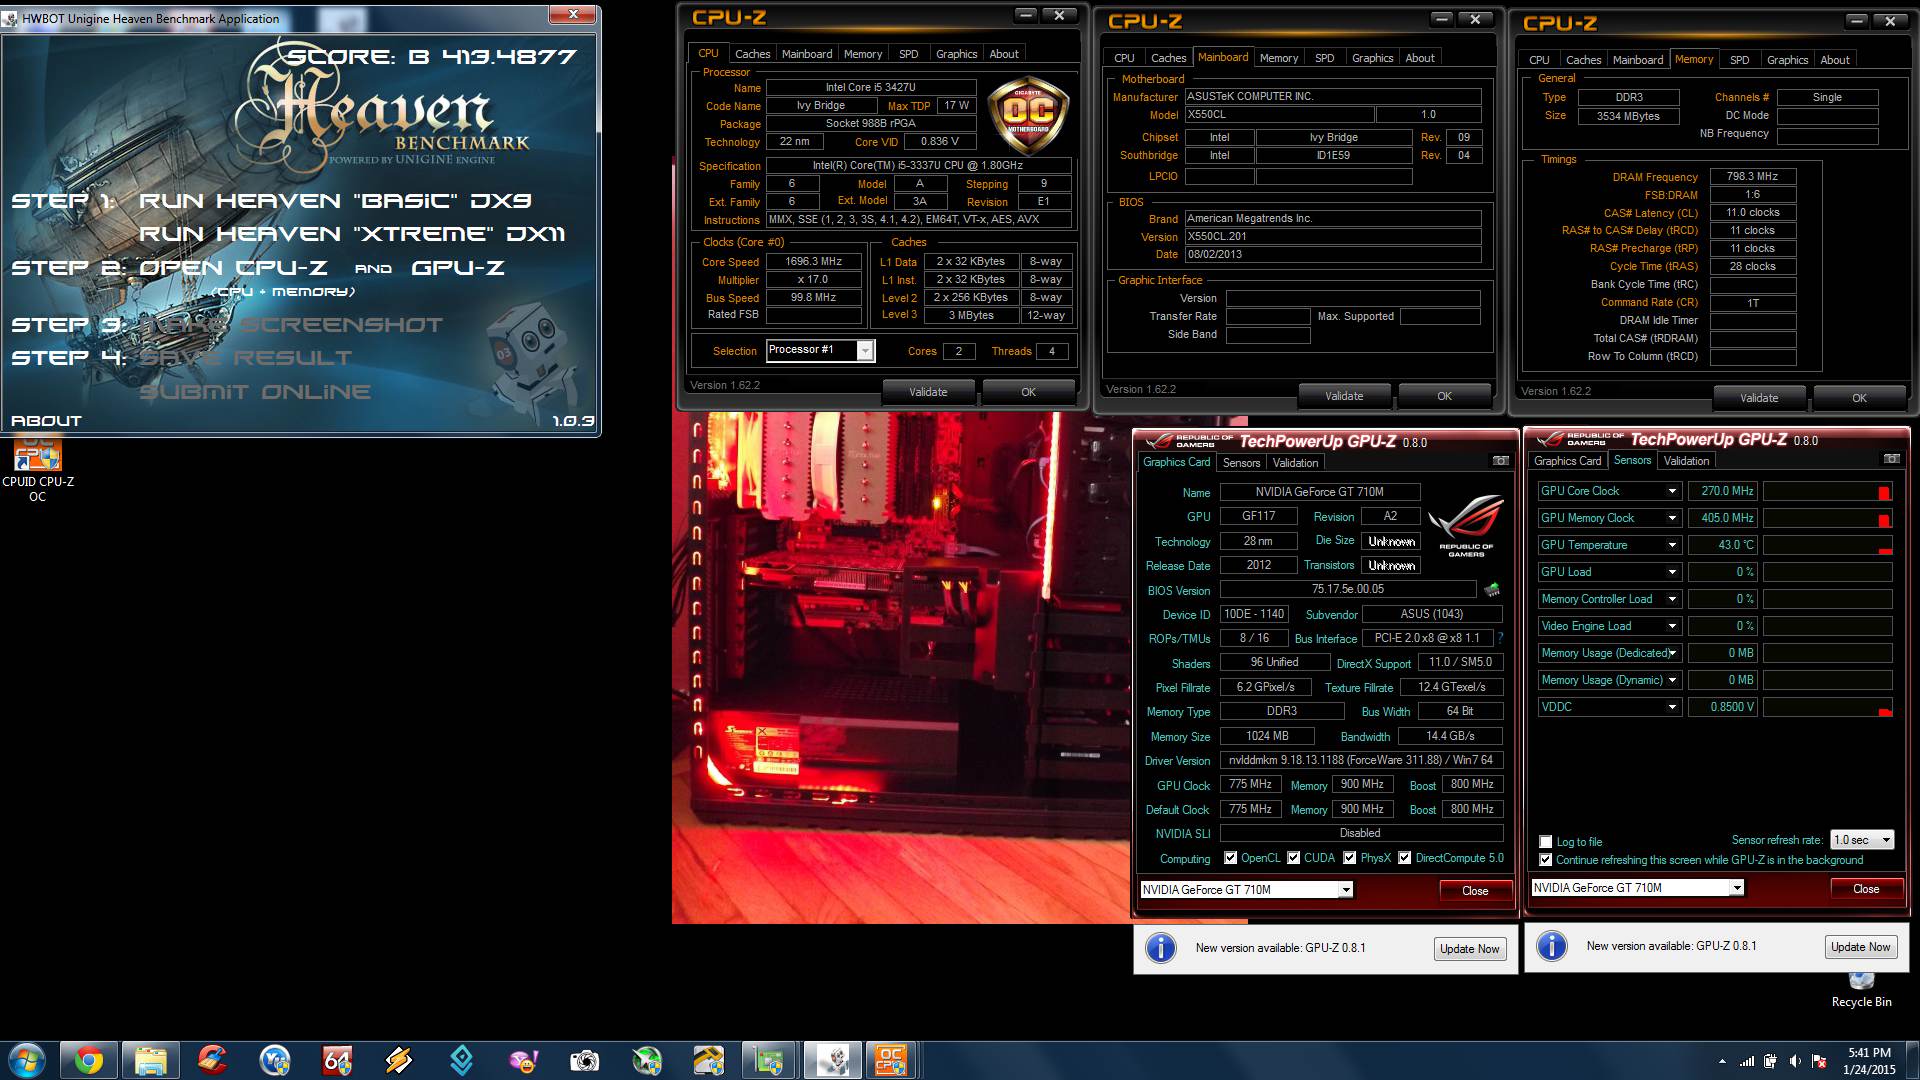
Task: Click the GPU Temperature sensor graph
Action: 1827,545
